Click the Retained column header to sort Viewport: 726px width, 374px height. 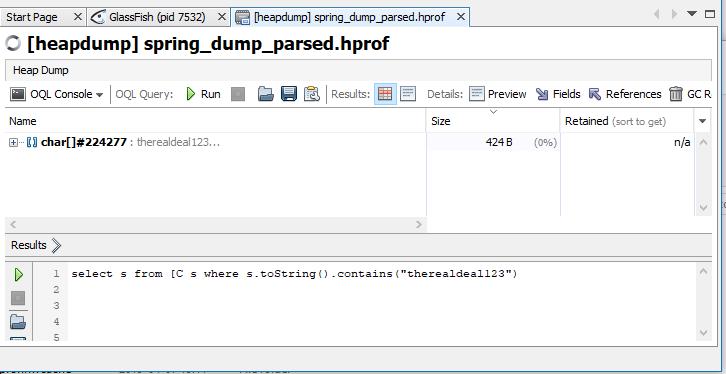tap(626, 121)
